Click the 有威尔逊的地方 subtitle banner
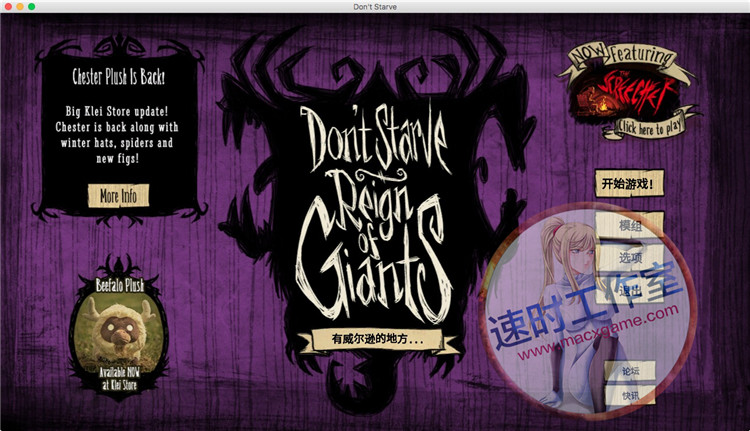Viewport: 750px width, 431px height. 377,339
